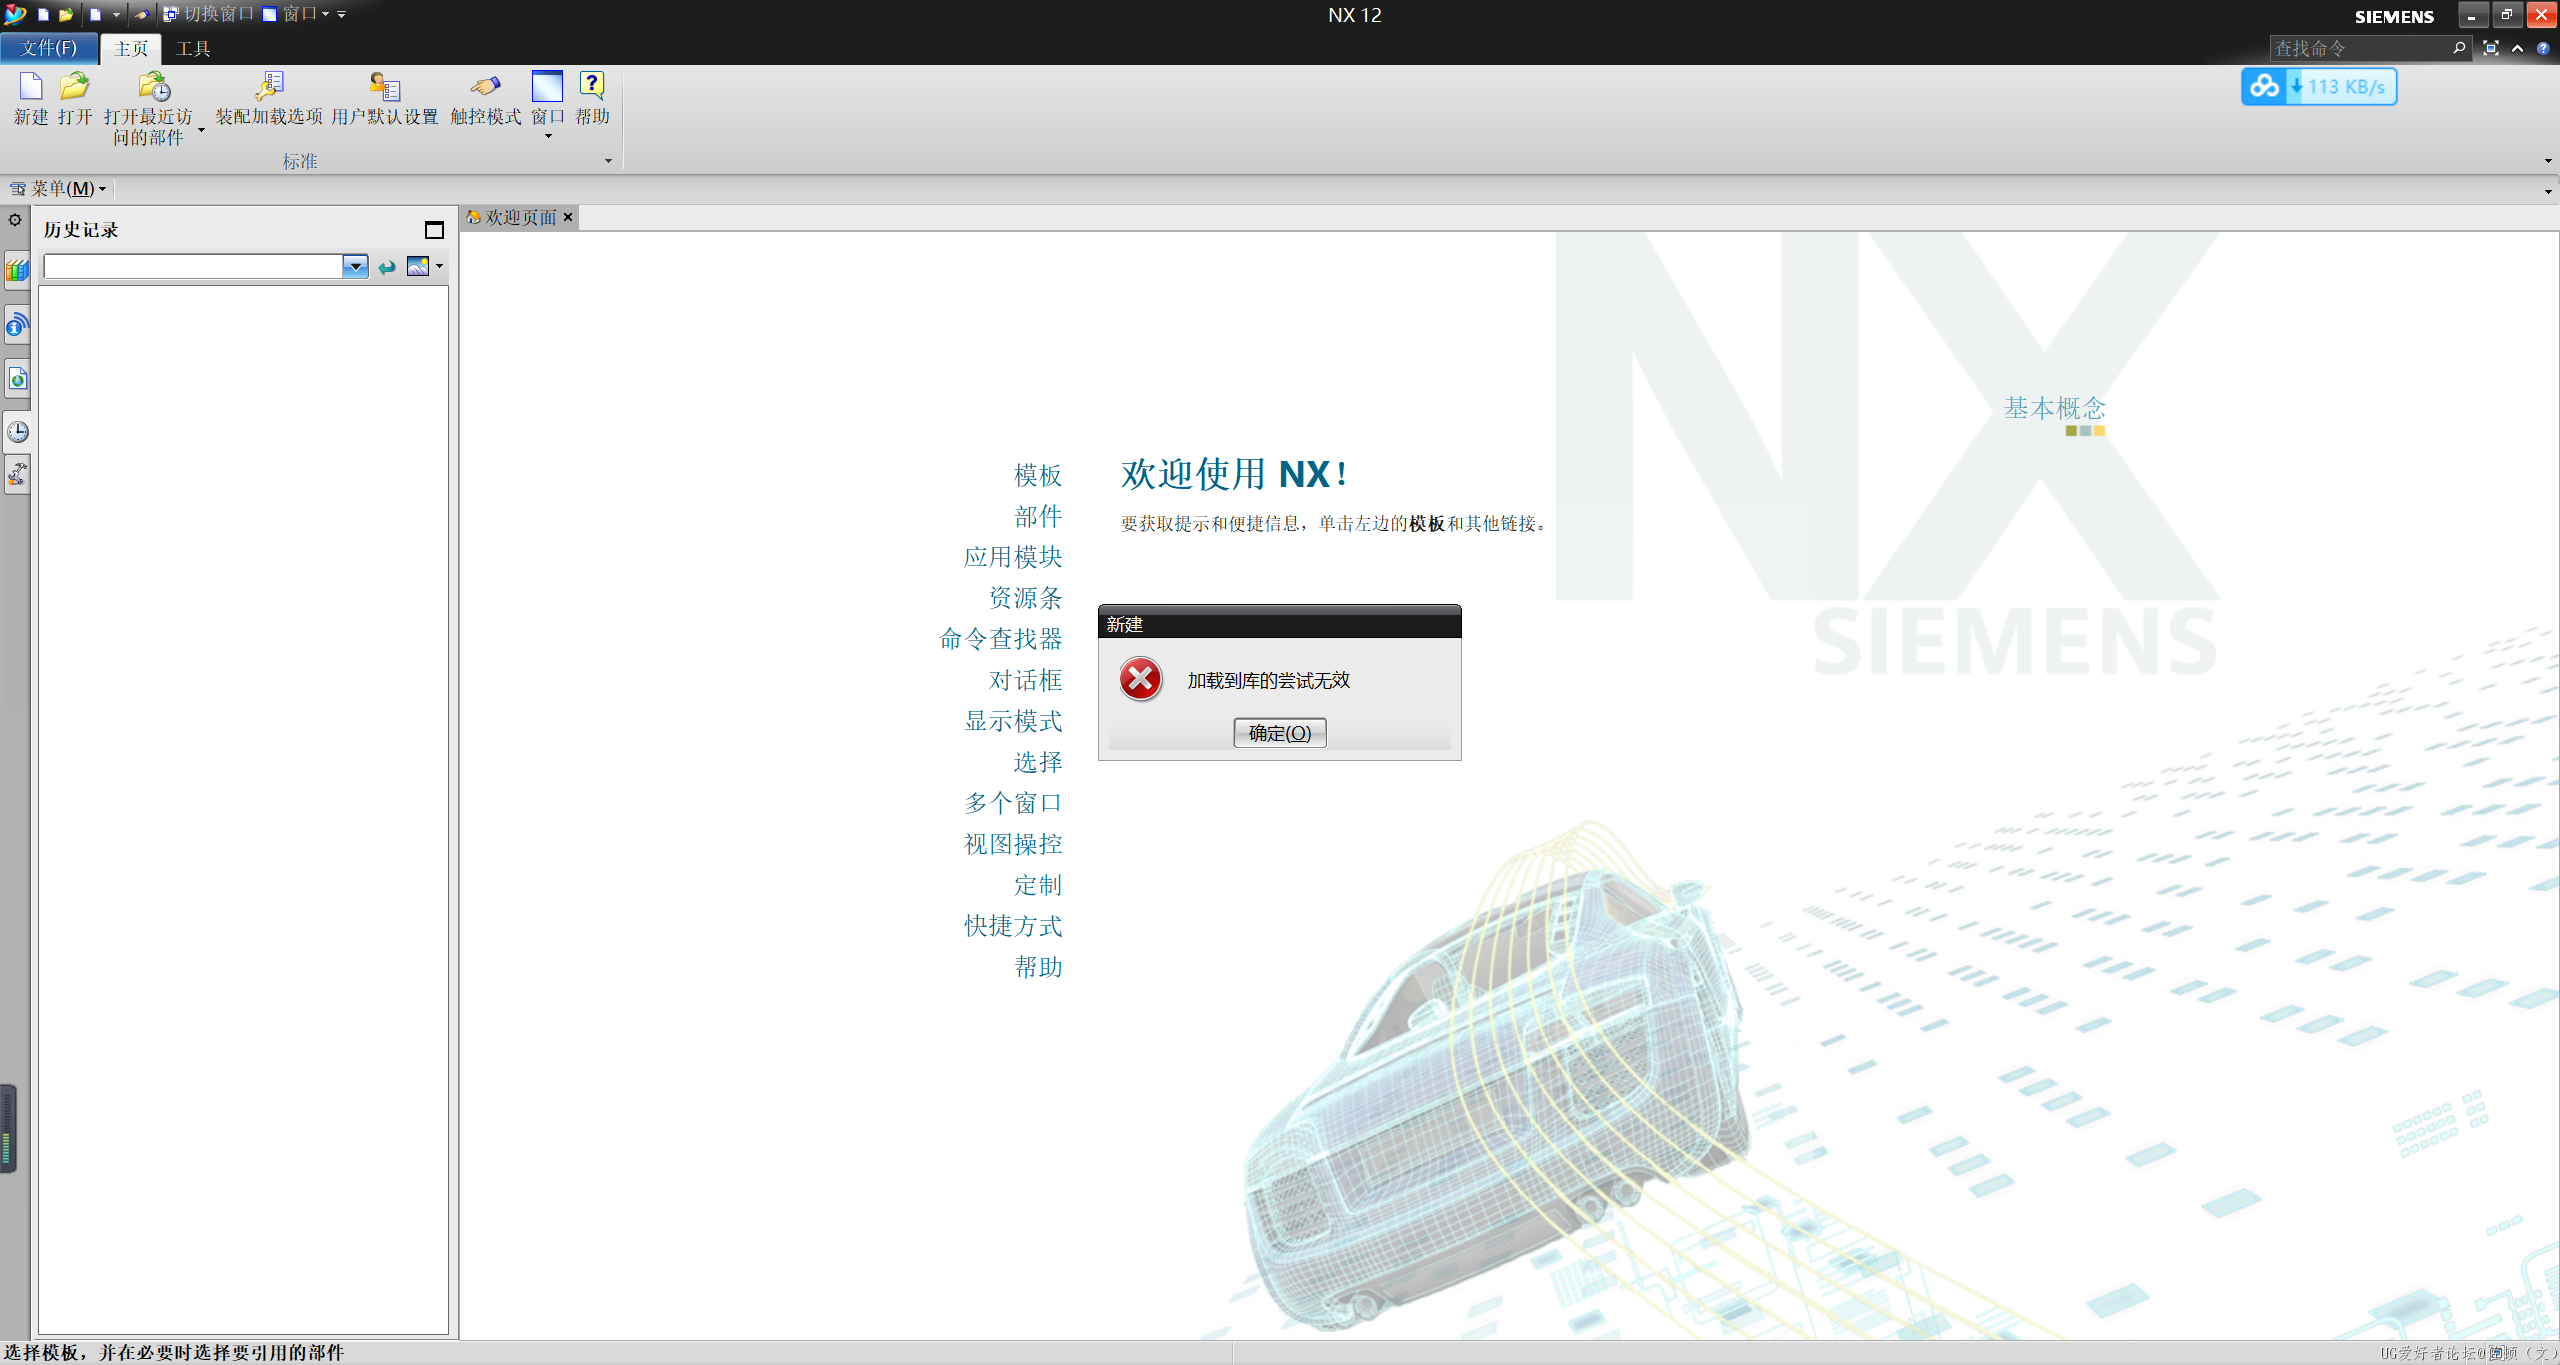Open the info broadcast resource tab
Viewport: 2560px width, 1365px height.
point(17,324)
